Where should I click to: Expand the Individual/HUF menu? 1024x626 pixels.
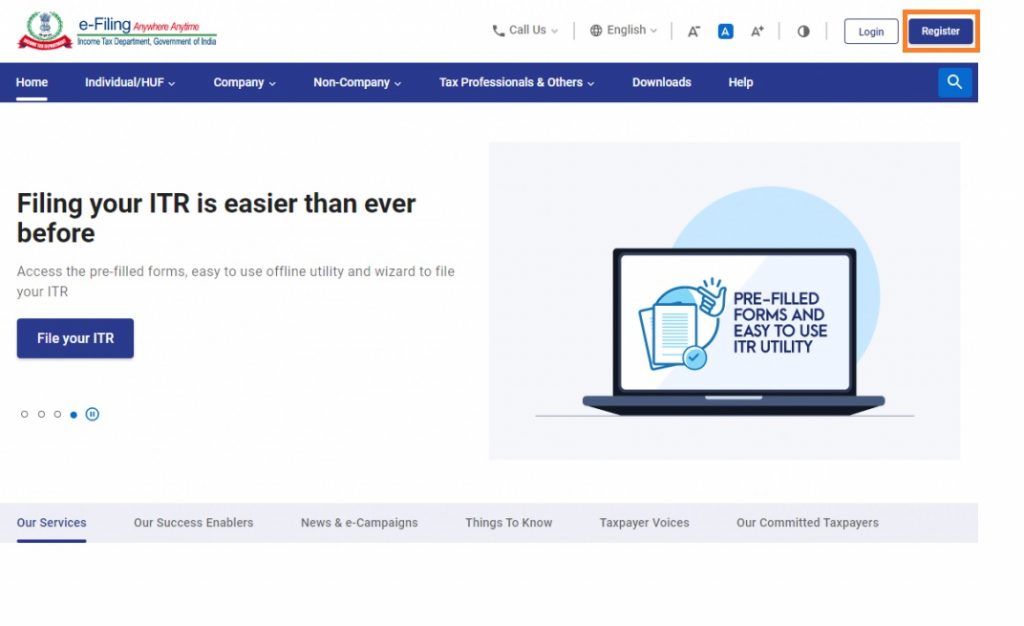coord(130,83)
